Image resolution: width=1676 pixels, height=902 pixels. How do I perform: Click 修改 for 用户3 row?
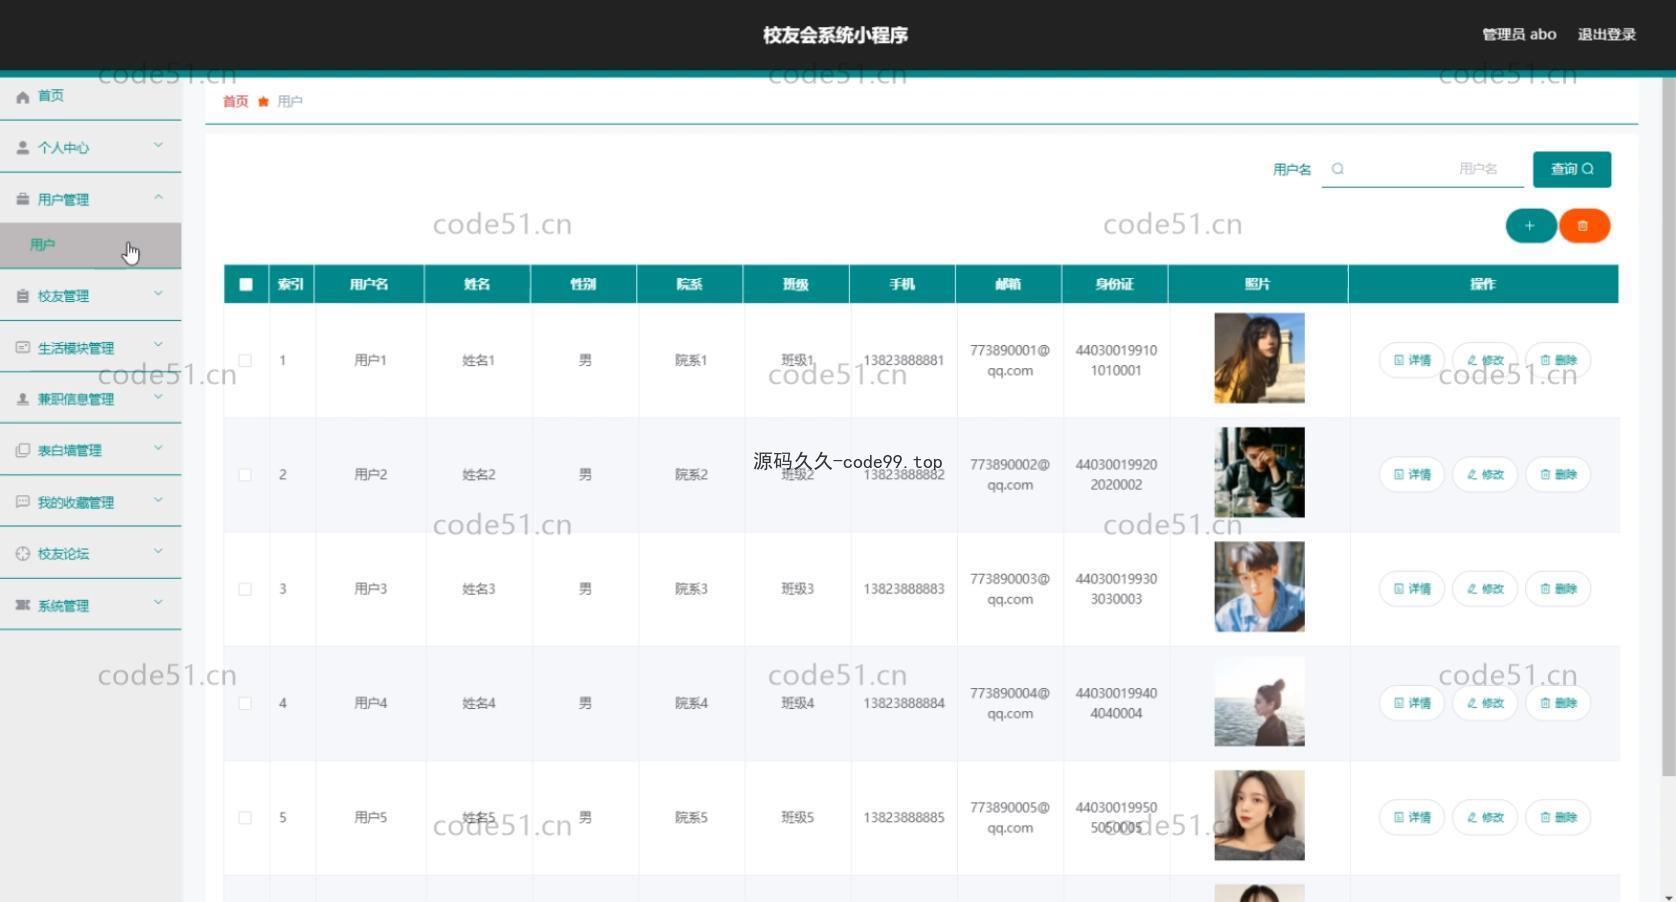click(x=1485, y=589)
